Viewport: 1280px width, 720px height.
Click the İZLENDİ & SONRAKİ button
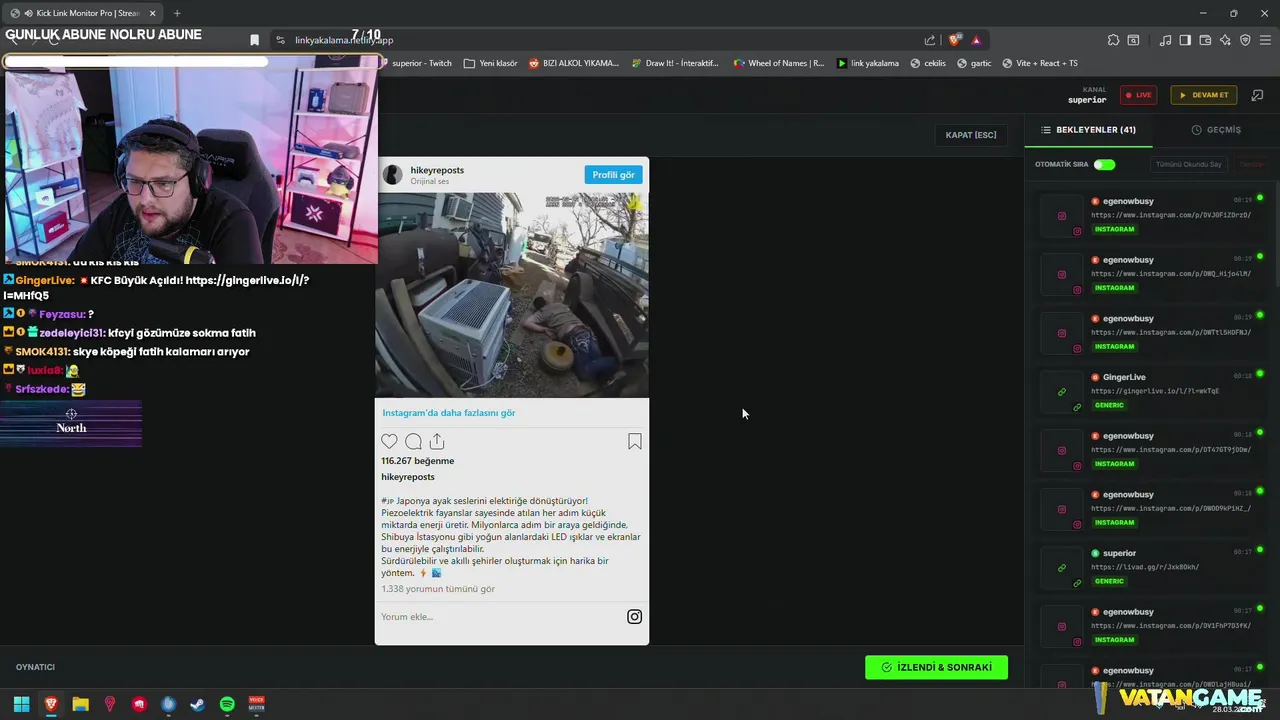click(x=936, y=667)
